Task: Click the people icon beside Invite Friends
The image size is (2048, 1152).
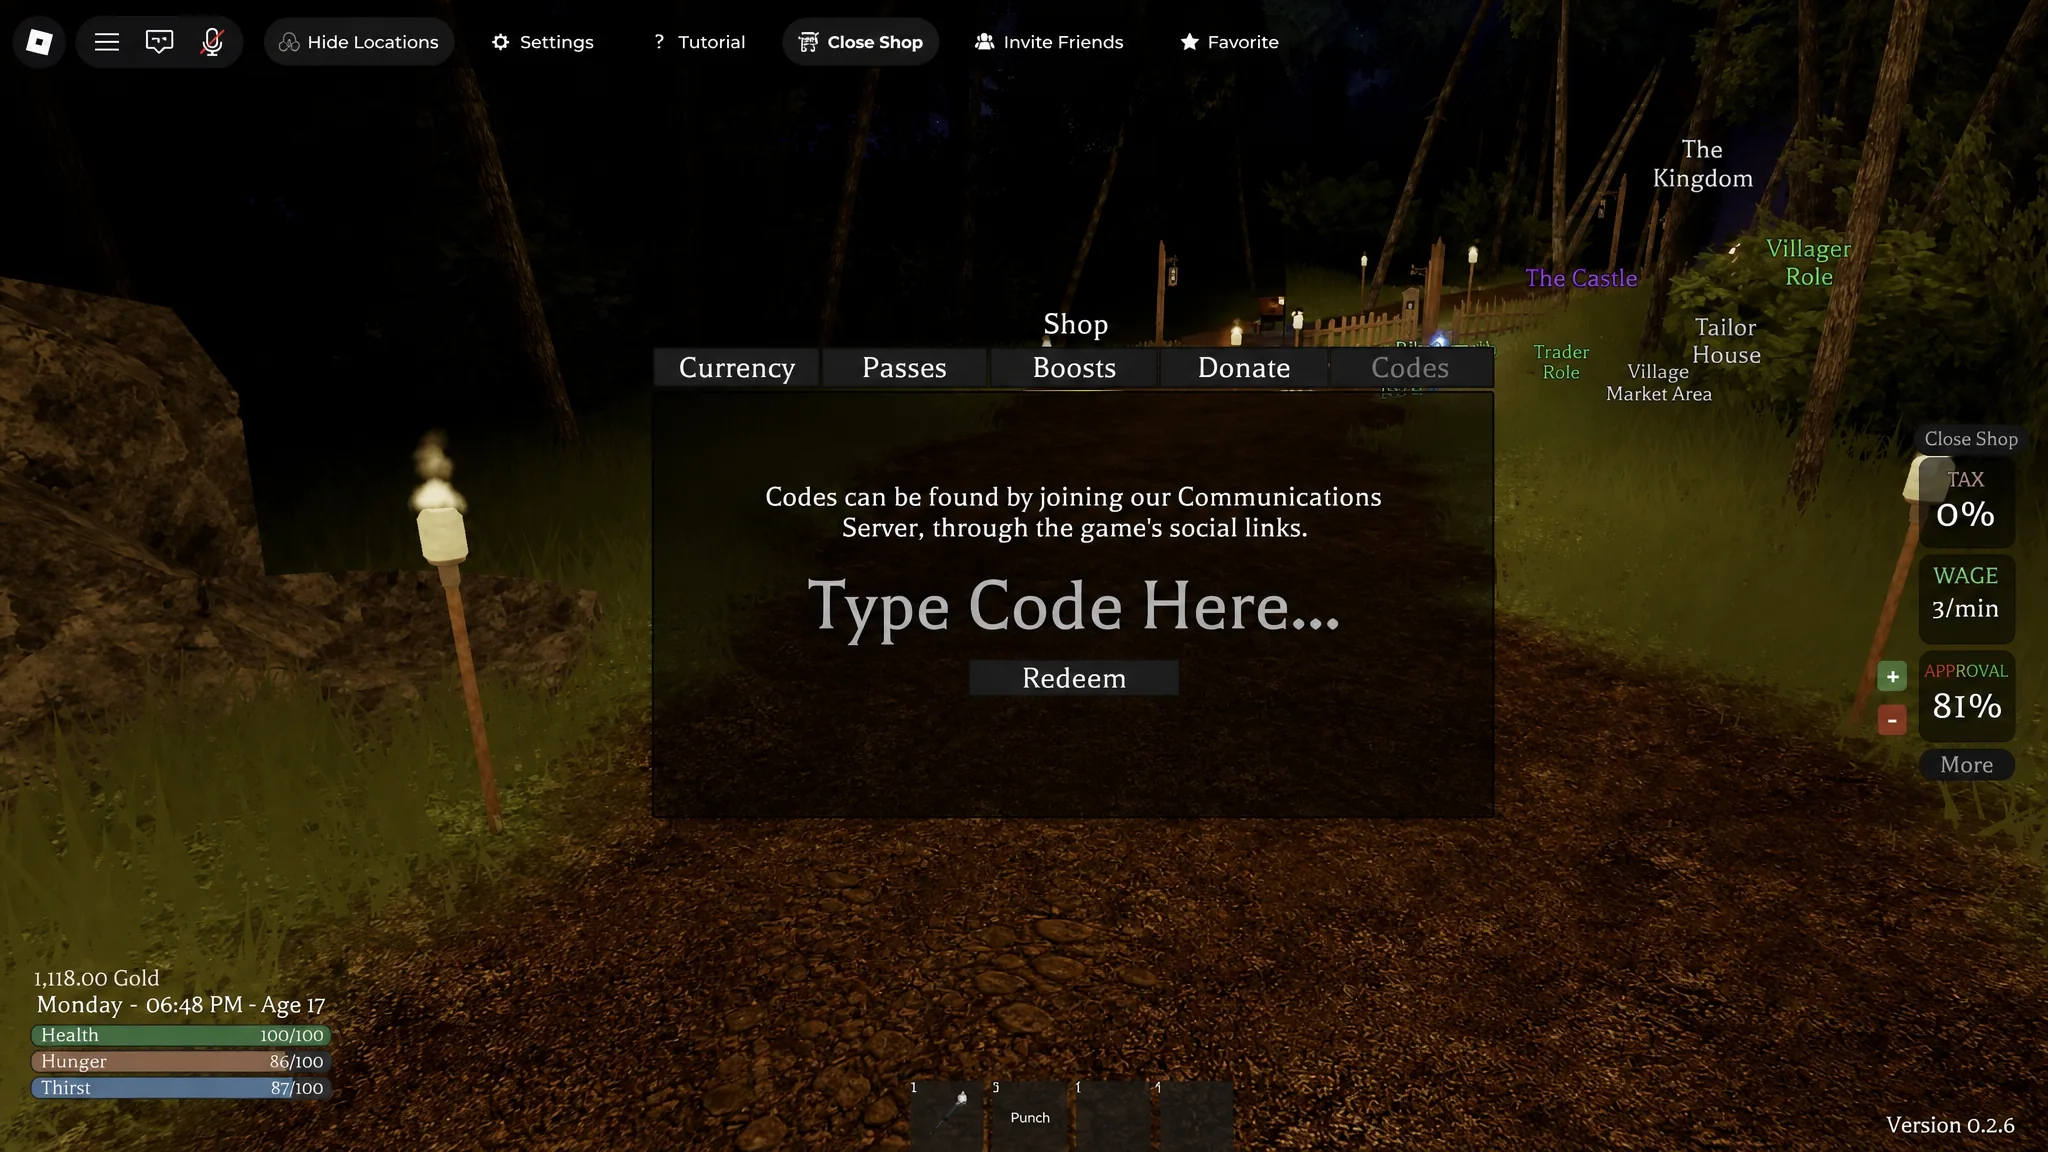Action: tap(984, 42)
